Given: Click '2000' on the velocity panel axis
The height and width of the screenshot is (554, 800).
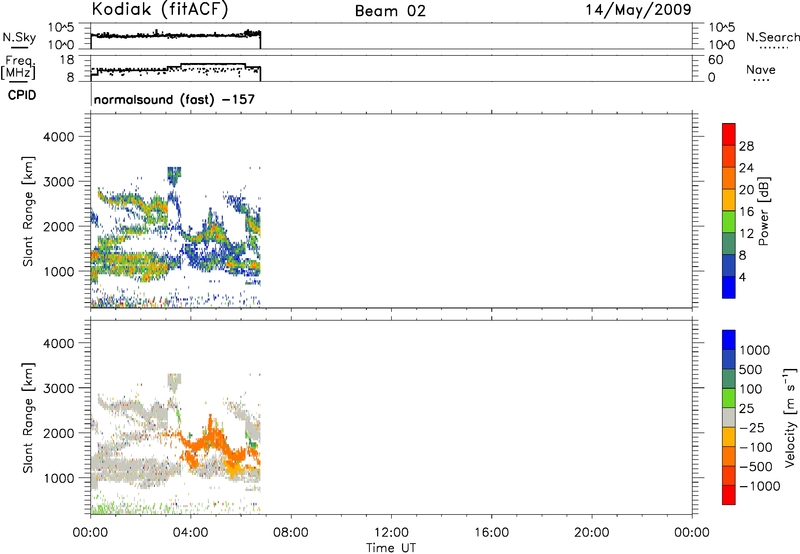Looking at the screenshot, I should (x=58, y=433).
